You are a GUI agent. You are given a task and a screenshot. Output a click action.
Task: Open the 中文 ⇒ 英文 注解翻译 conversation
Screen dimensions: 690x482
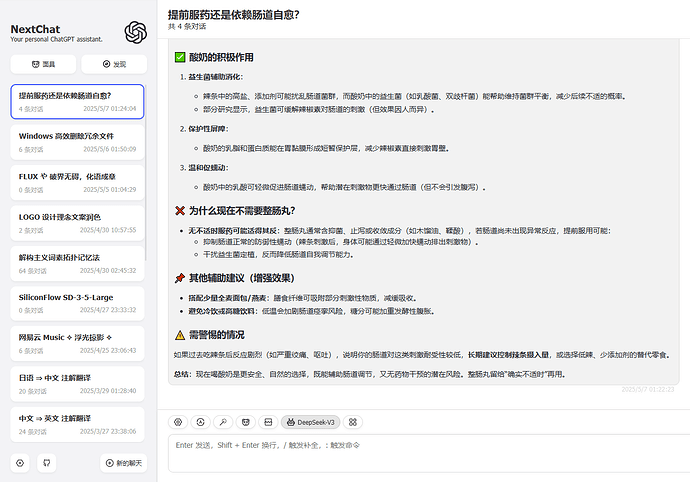(77, 425)
